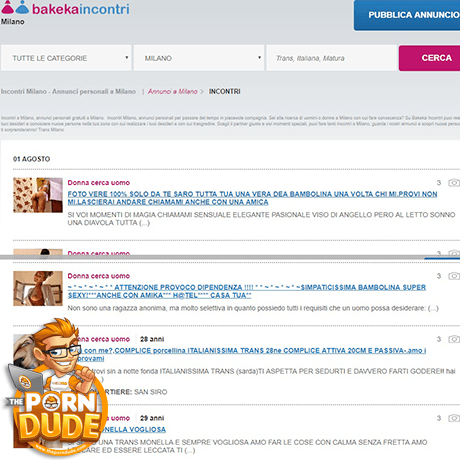Open the Milano city dropdown

199,58
